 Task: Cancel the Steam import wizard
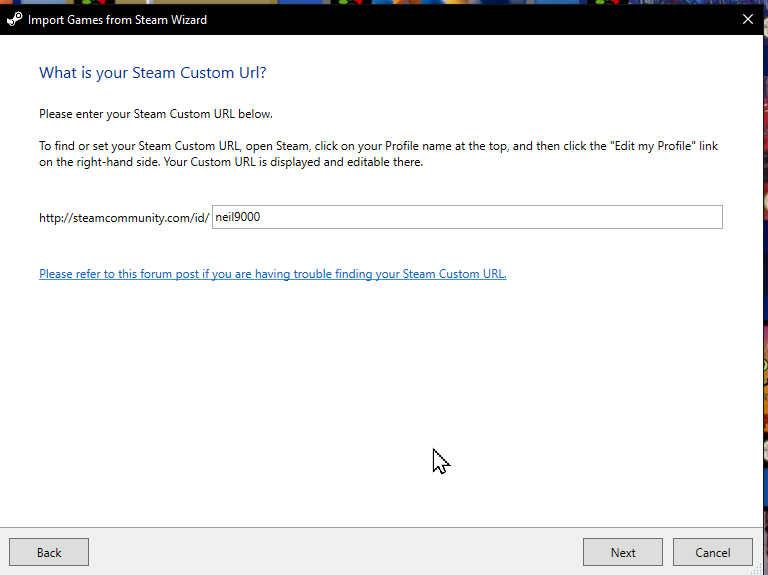713,552
